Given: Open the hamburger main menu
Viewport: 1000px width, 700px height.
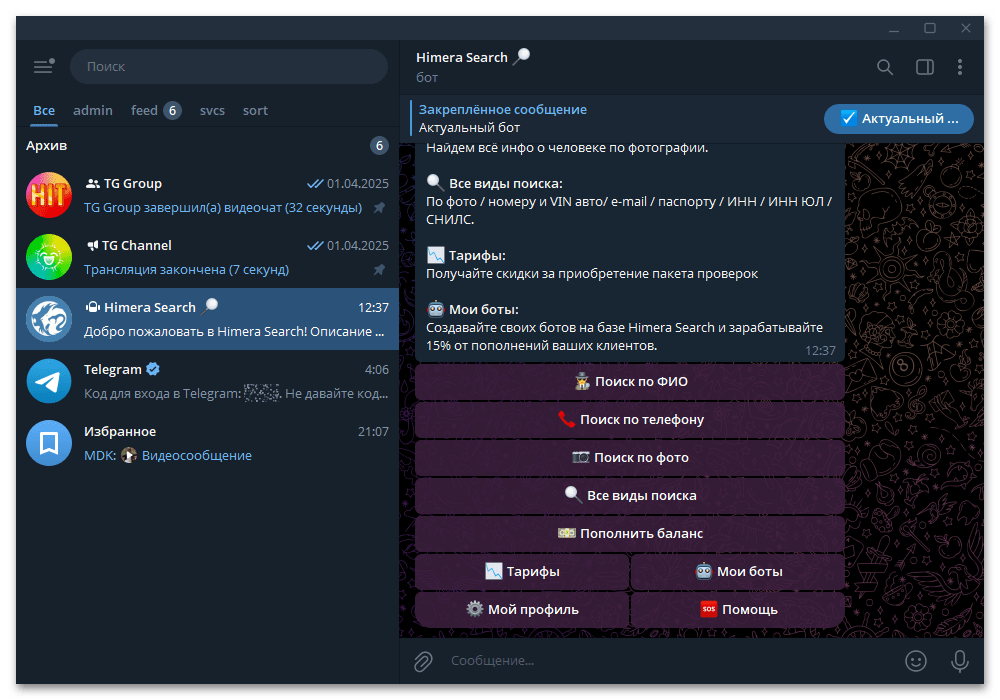Looking at the screenshot, I should pyautogui.click(x=43, y=66).
